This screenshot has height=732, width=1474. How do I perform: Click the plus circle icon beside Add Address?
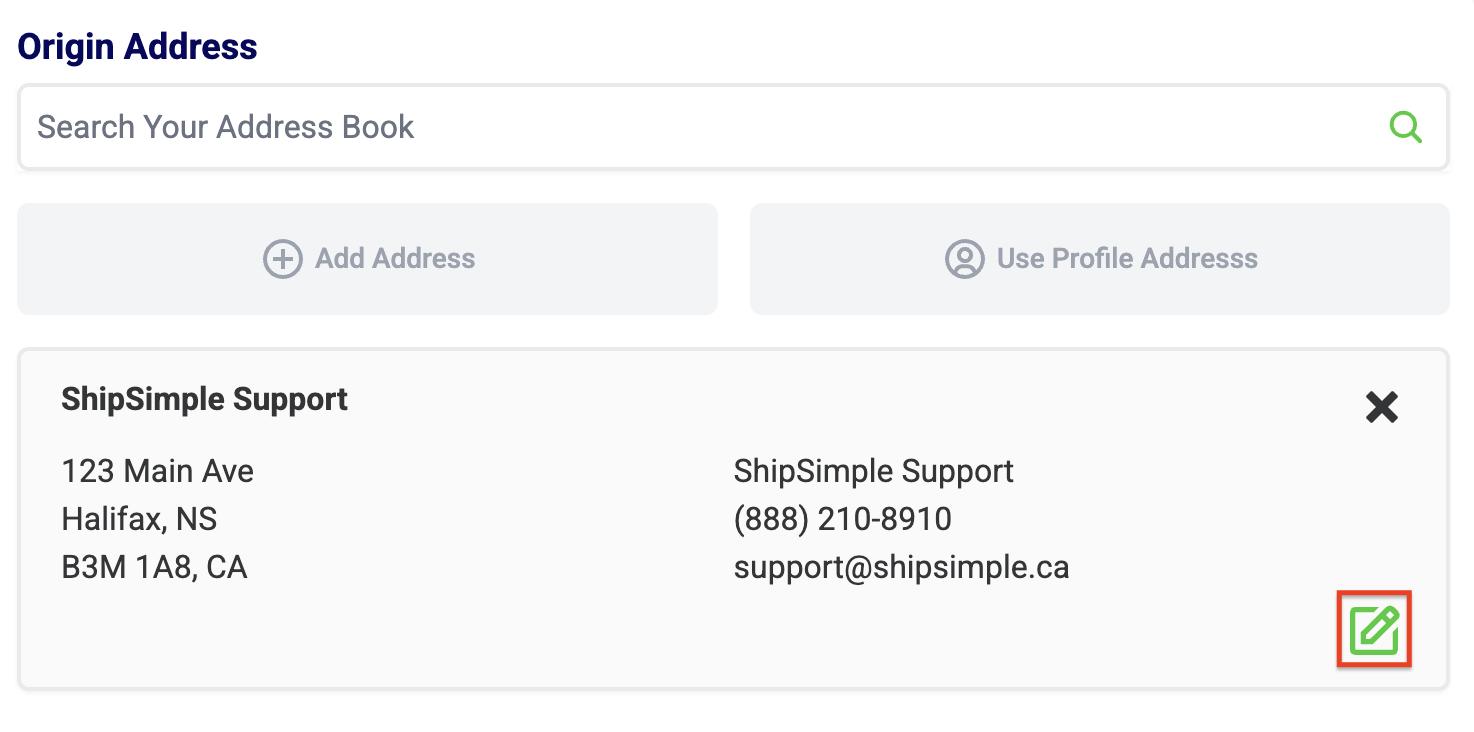point(283,259)
